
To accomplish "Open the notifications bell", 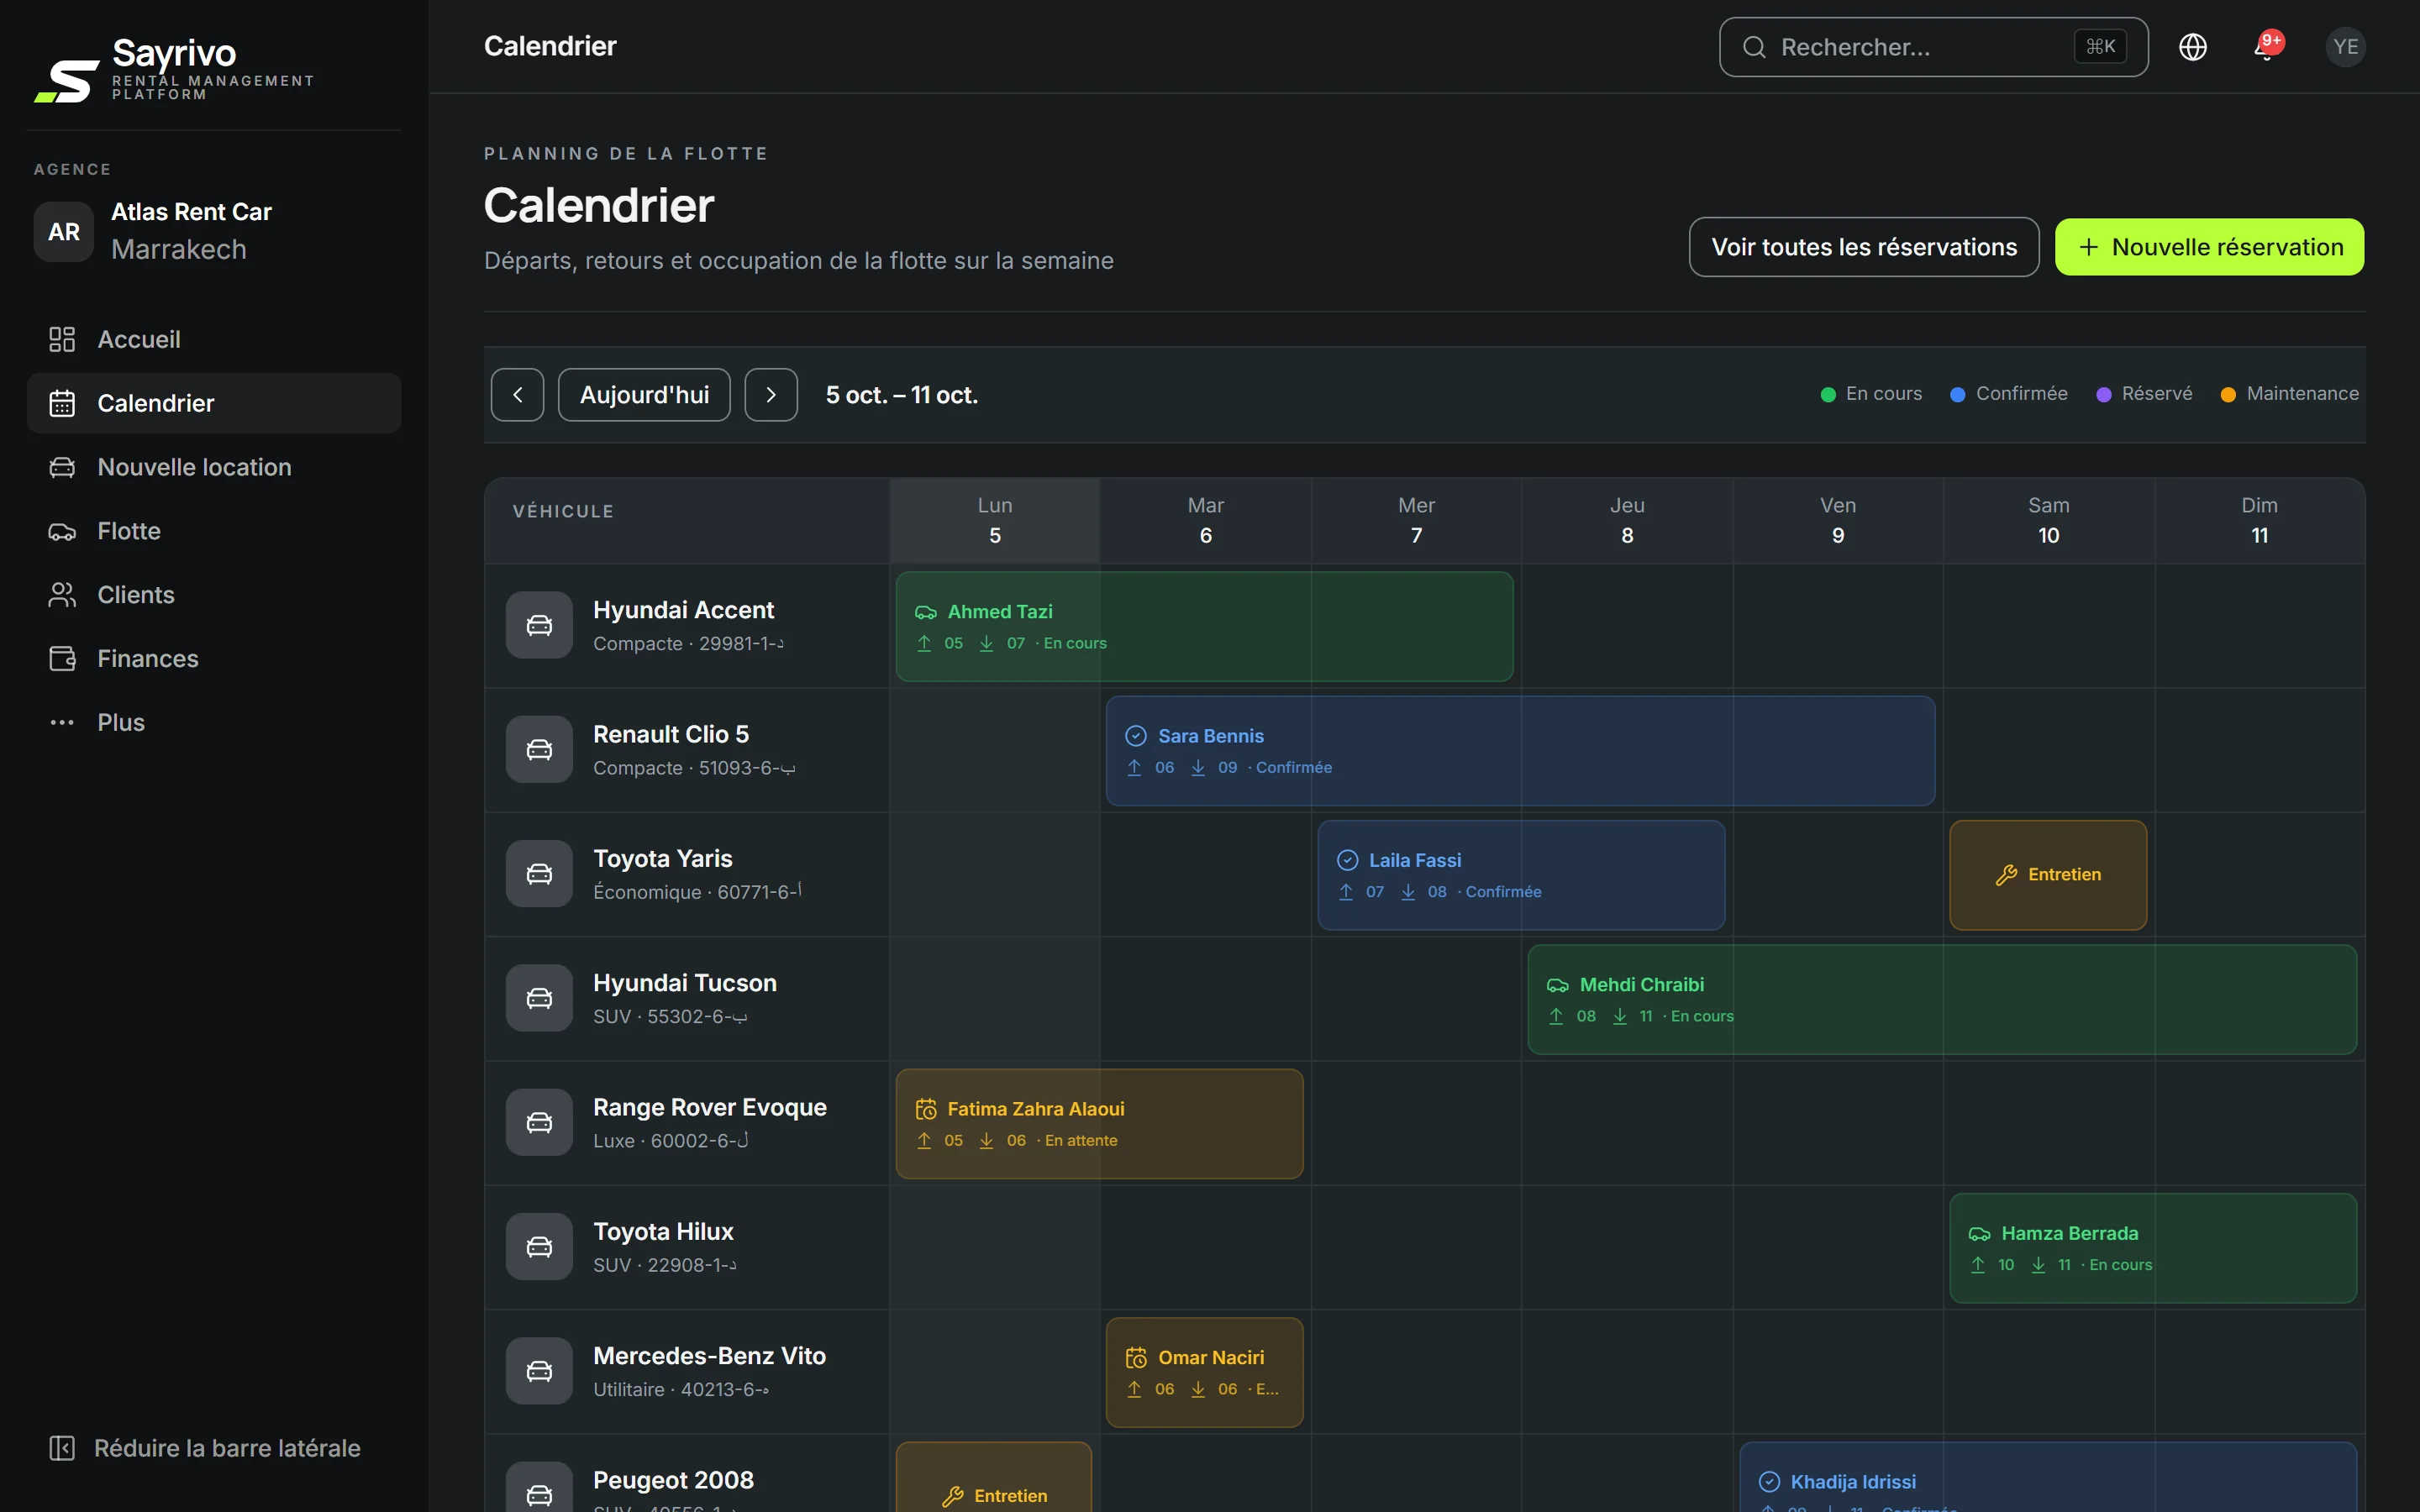I will point(2266,47).
